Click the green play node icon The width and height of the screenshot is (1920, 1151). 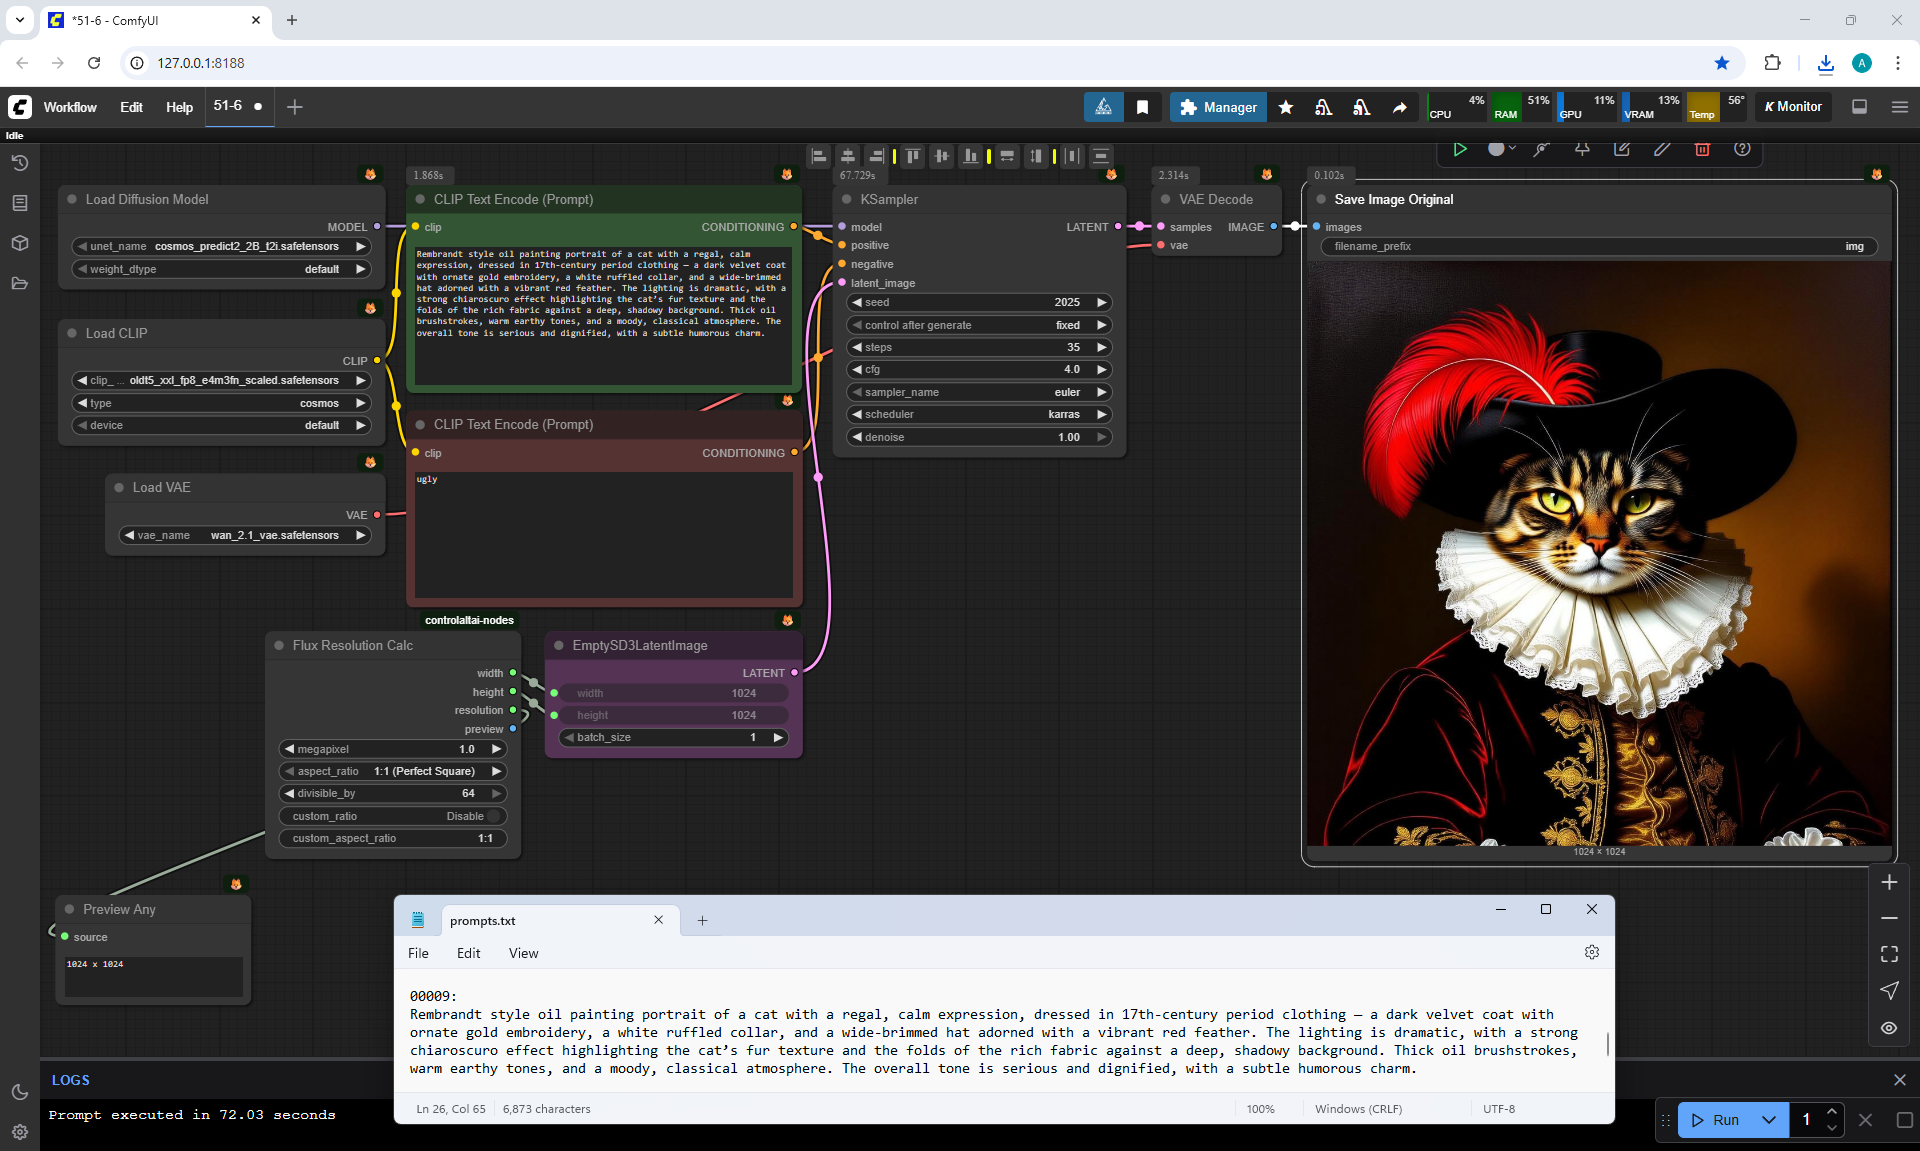pyautogui.click(x=1459, y=149)
